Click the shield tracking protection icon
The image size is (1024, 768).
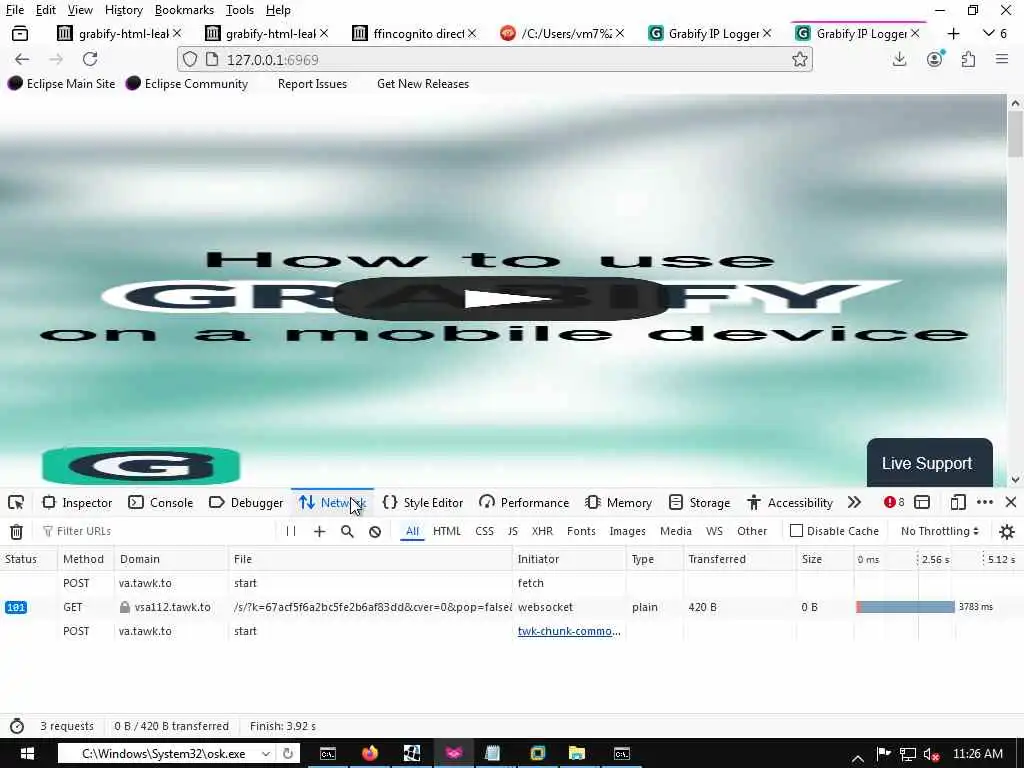click(x=189, y=59)
